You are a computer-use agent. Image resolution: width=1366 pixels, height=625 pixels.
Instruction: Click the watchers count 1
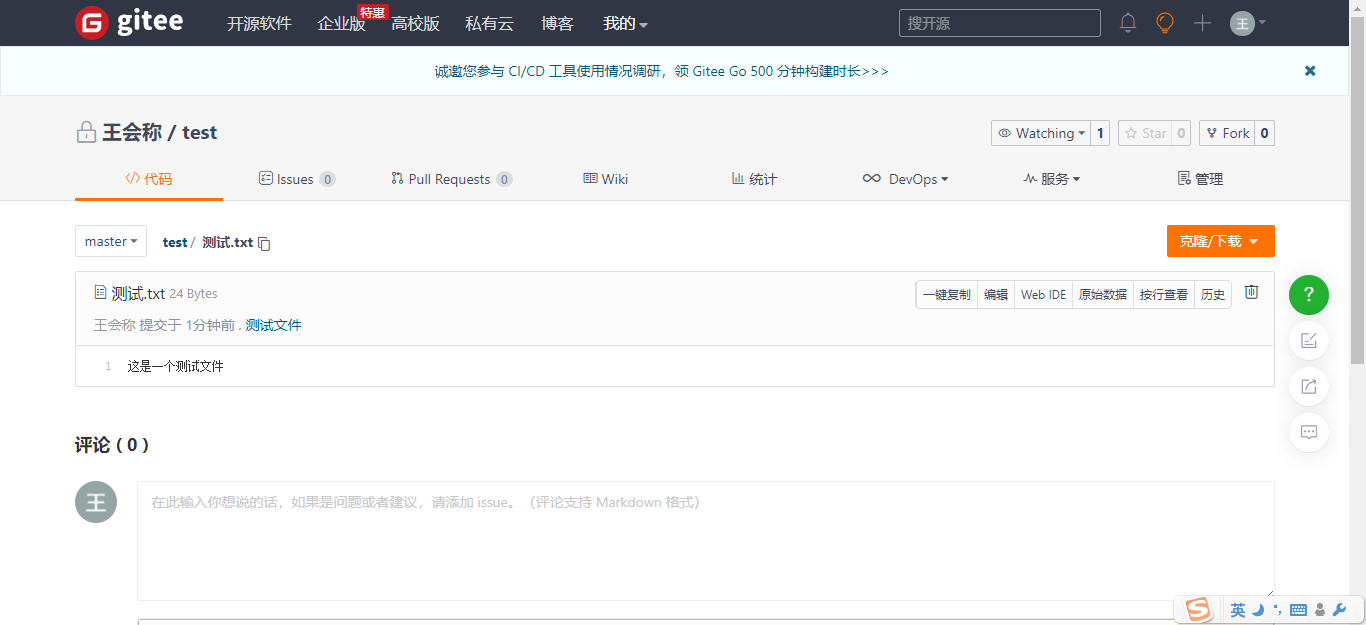tap(1100, 133)
